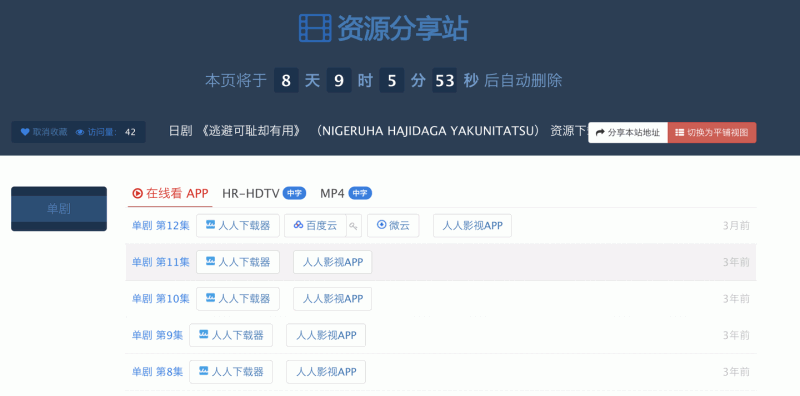The image size is (800, 396).
Task: Click 人人下载器 for 第8集
Action: tap(231, 372)
